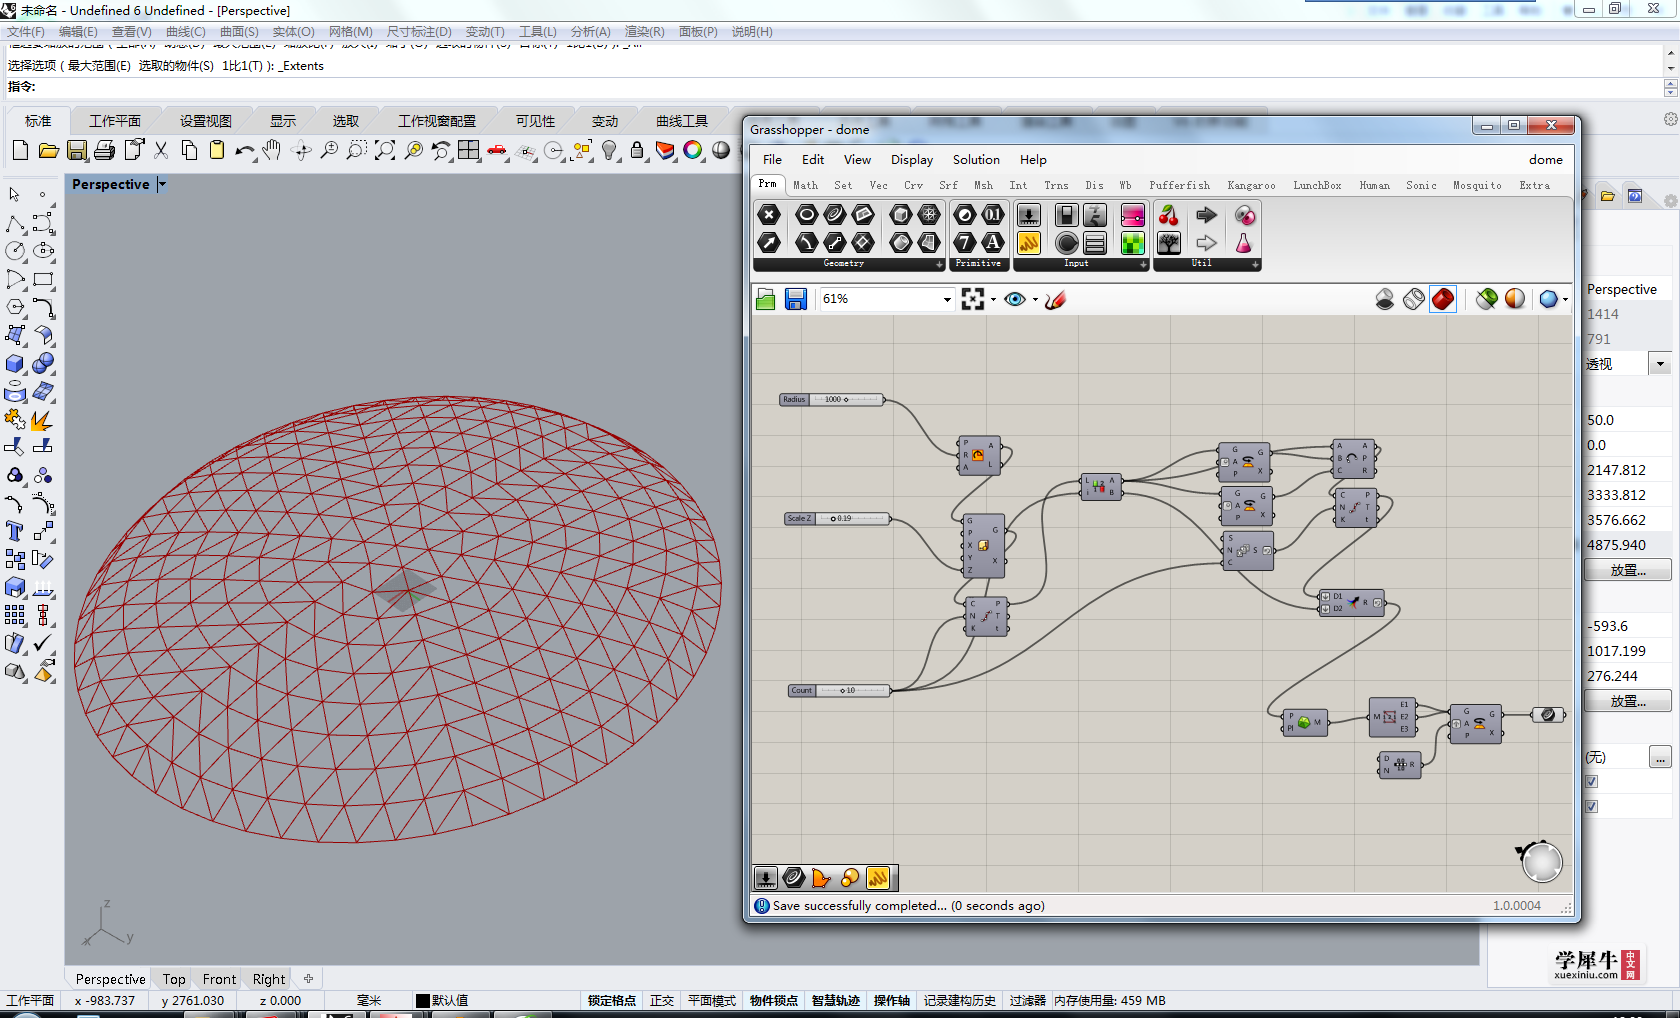Click the checkmark icon in left sidebar
The height and width of the screenshot is (1018, 1680).
[x=43, y=643]
